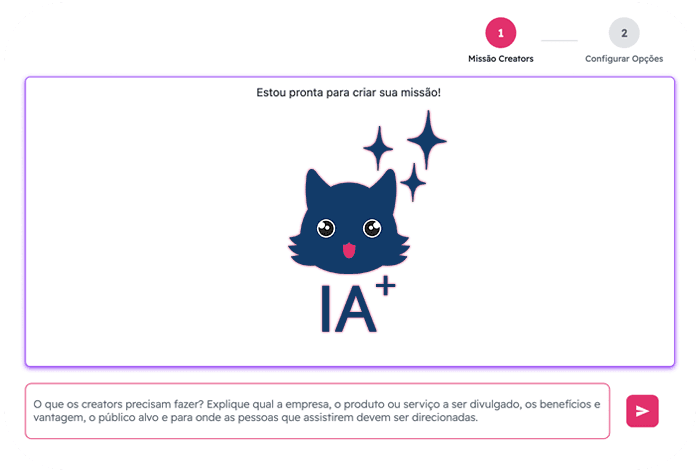The image size is (700, 473).
Task: Switch to Configurar Opções step label
Action: 624,59
